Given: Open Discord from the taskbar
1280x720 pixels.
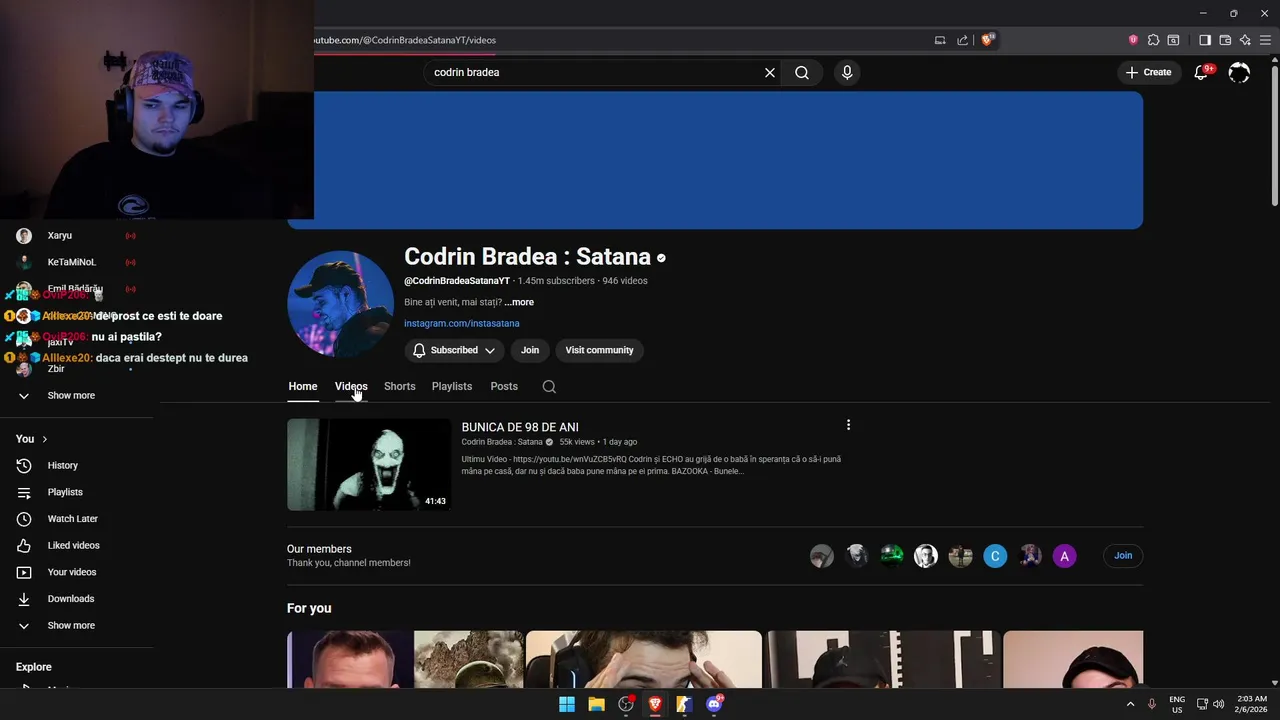Looking at the screenshot, I should pos(714,704).
